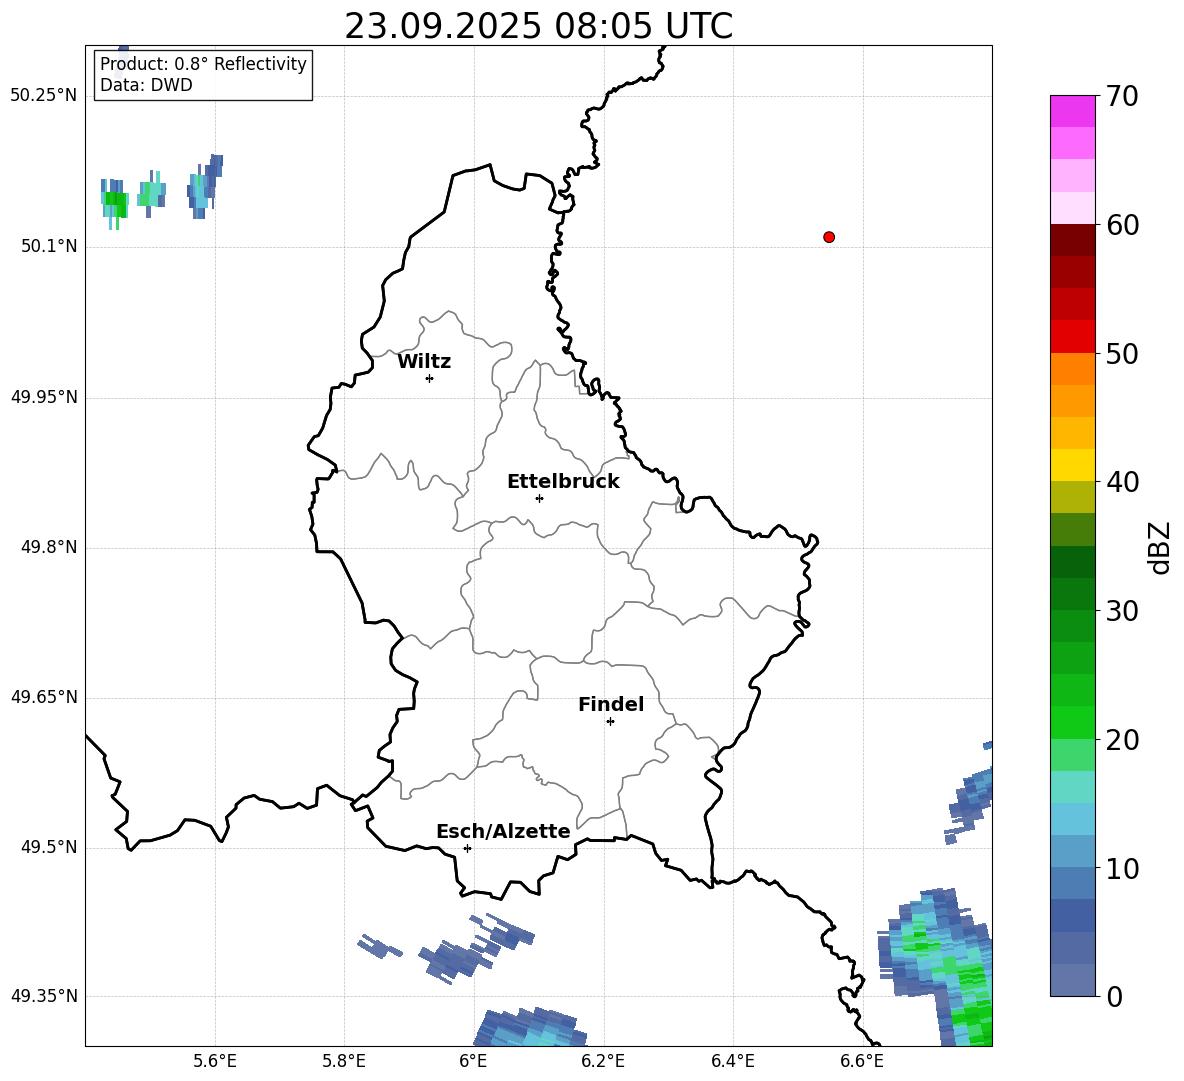
Task: Select the Esch/Alzette station cross marker
Action: tap(467, 848)
